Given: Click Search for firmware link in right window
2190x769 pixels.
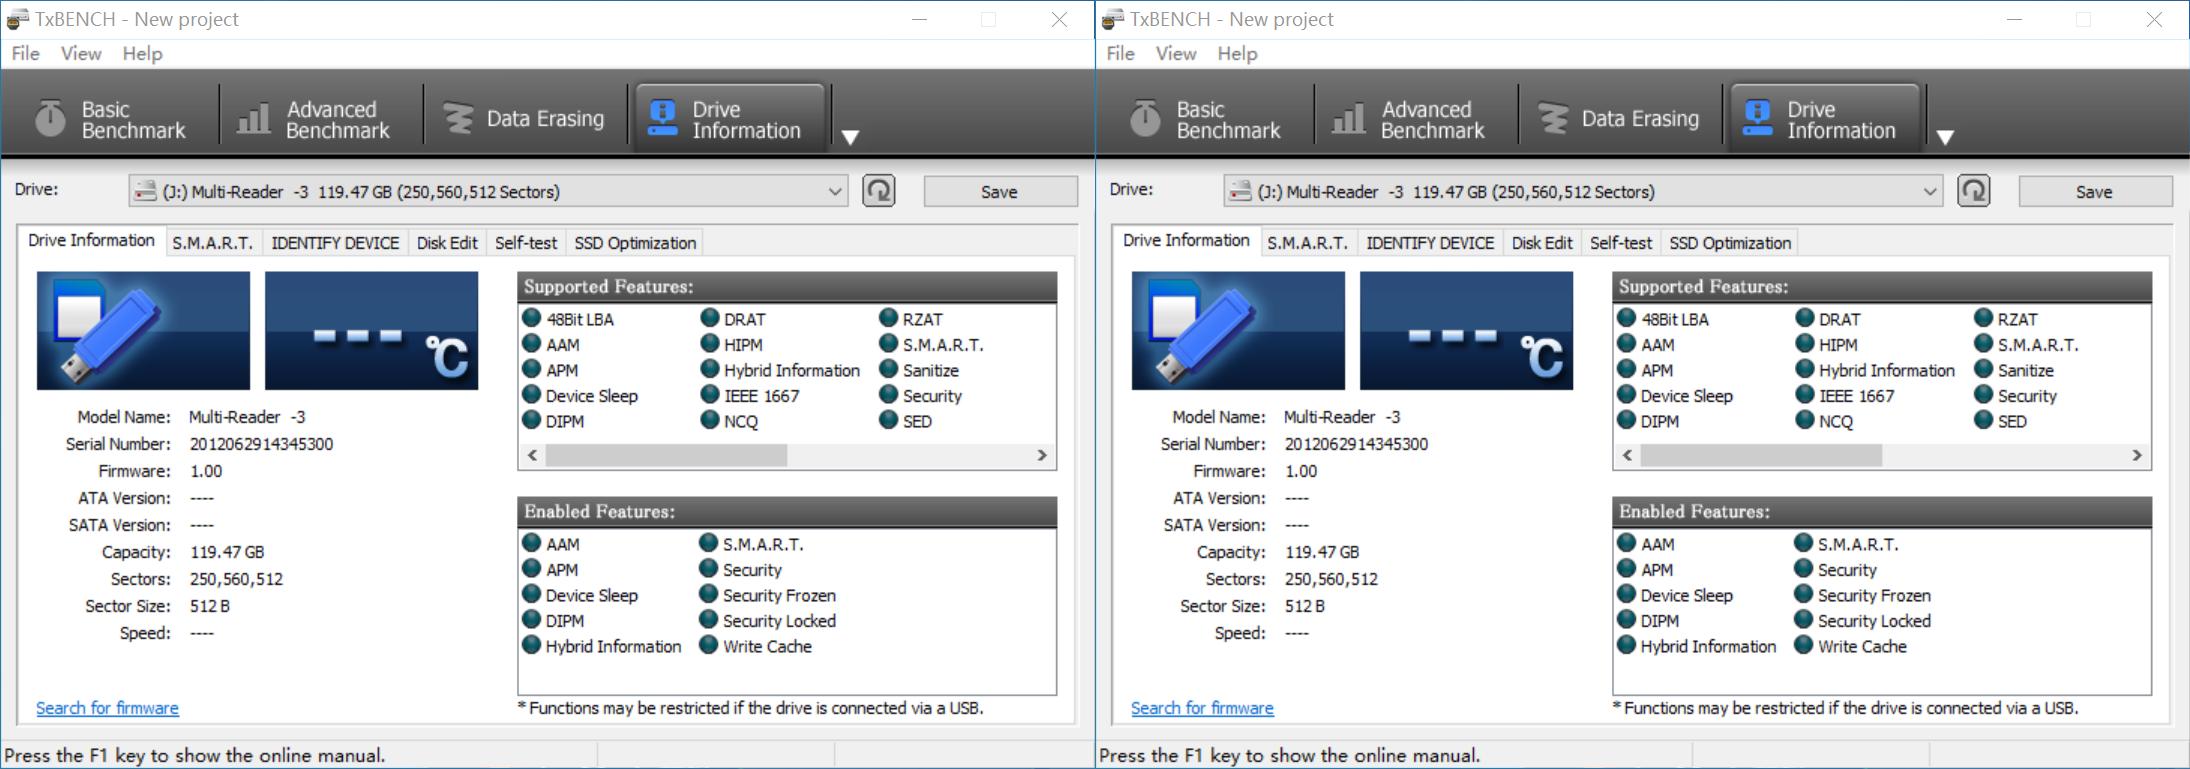Looking at the screenshot, I should (x=1202, y=708).
